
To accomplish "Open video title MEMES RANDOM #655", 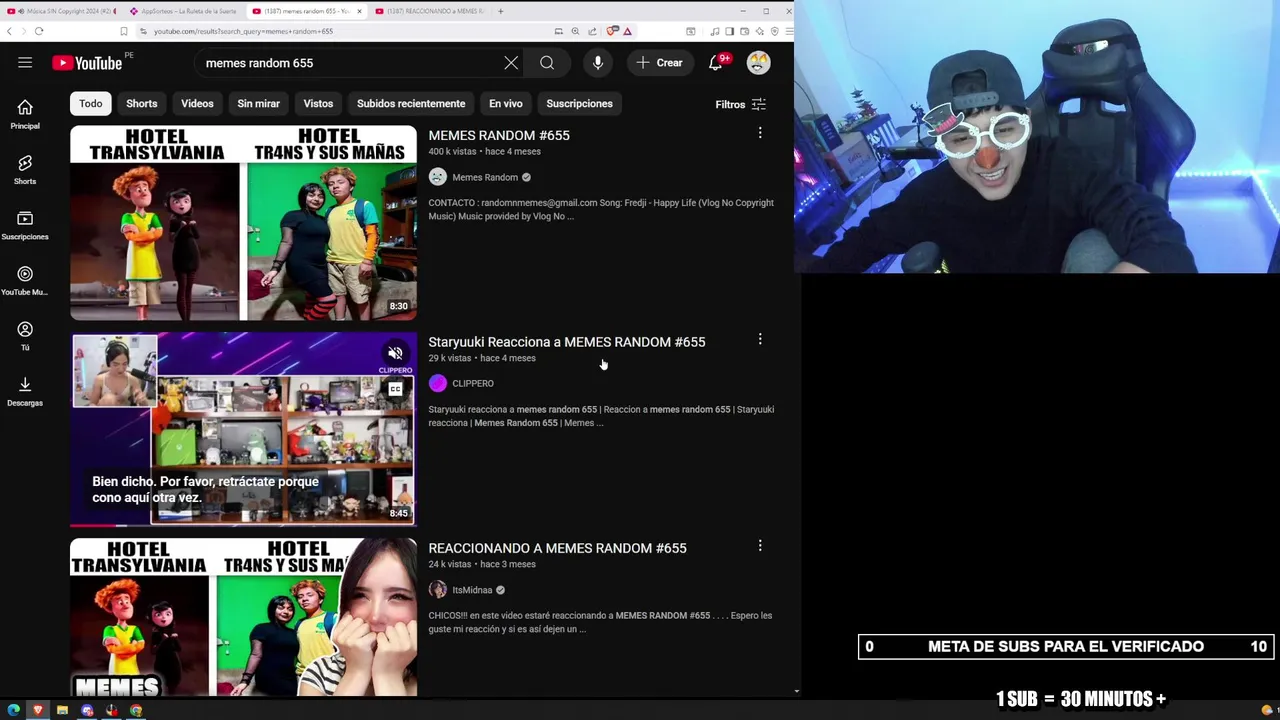I will click(499, 135).
